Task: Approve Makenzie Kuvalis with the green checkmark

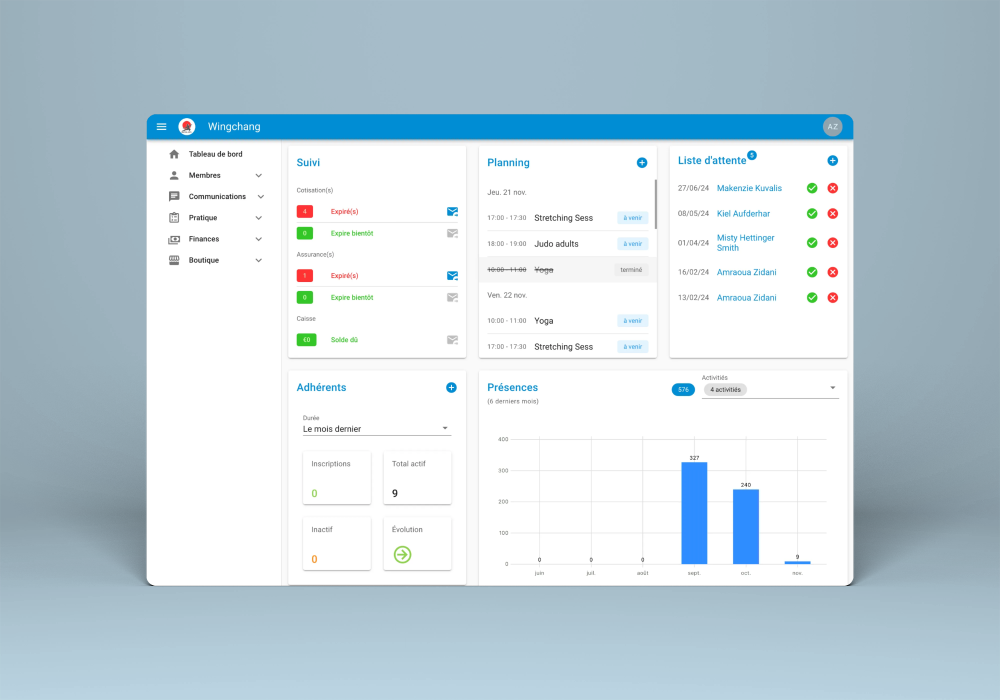Action: pos(812,187)
